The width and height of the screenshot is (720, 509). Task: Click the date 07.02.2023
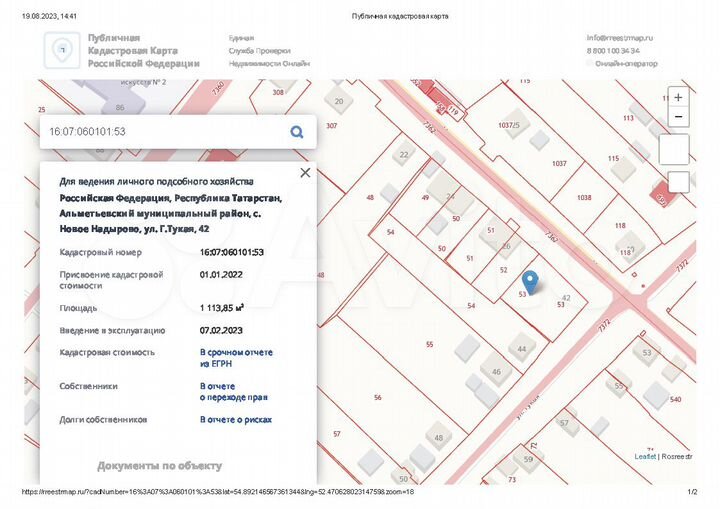tap(221, 330)
